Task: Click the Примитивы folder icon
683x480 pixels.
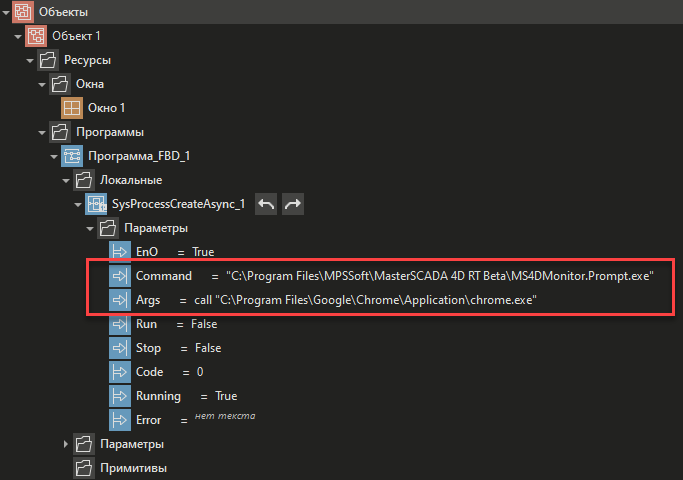Action: [84, 468]
